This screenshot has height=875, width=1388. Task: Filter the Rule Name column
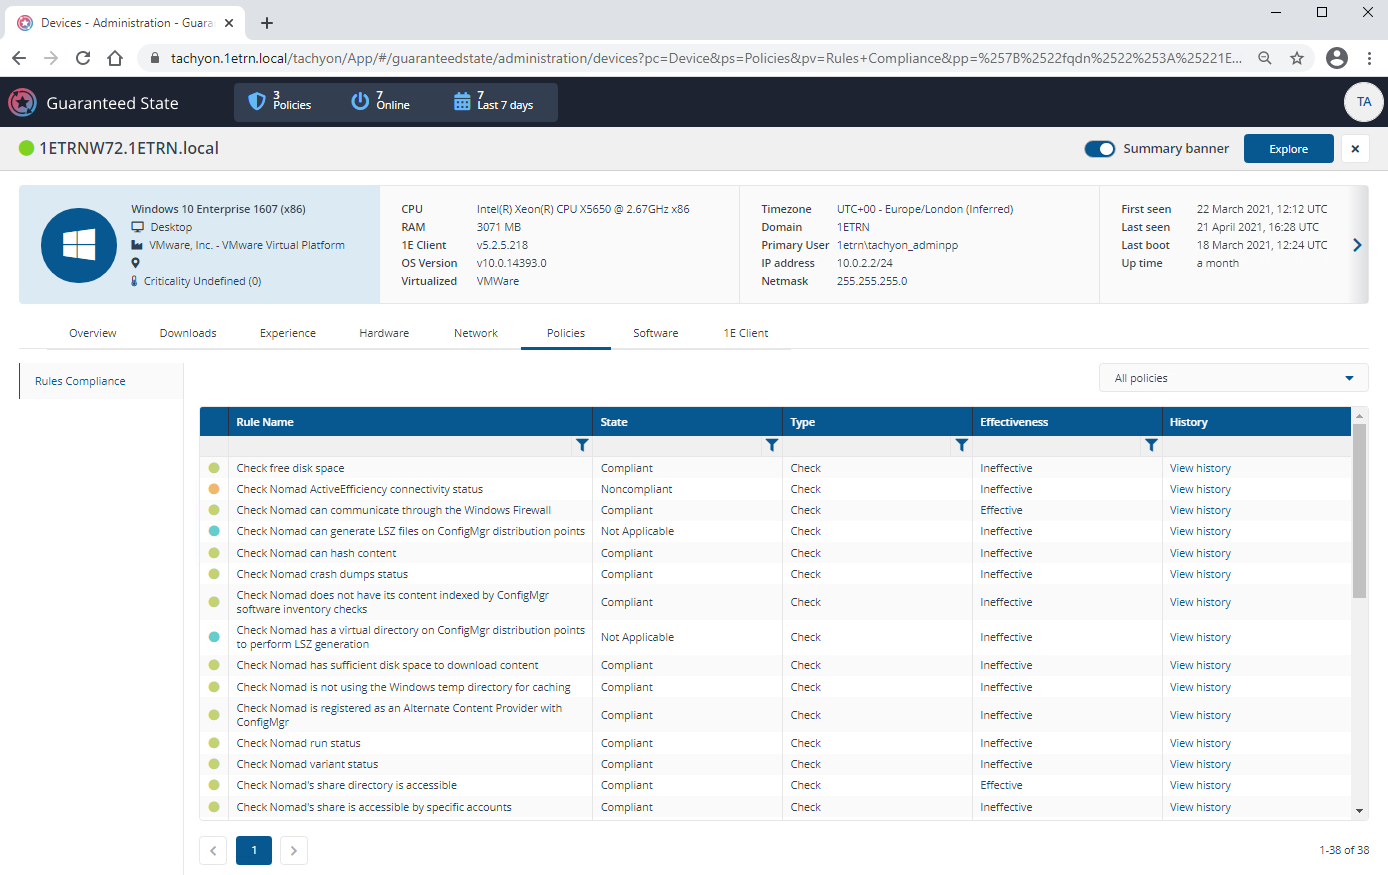pos(582,445)
